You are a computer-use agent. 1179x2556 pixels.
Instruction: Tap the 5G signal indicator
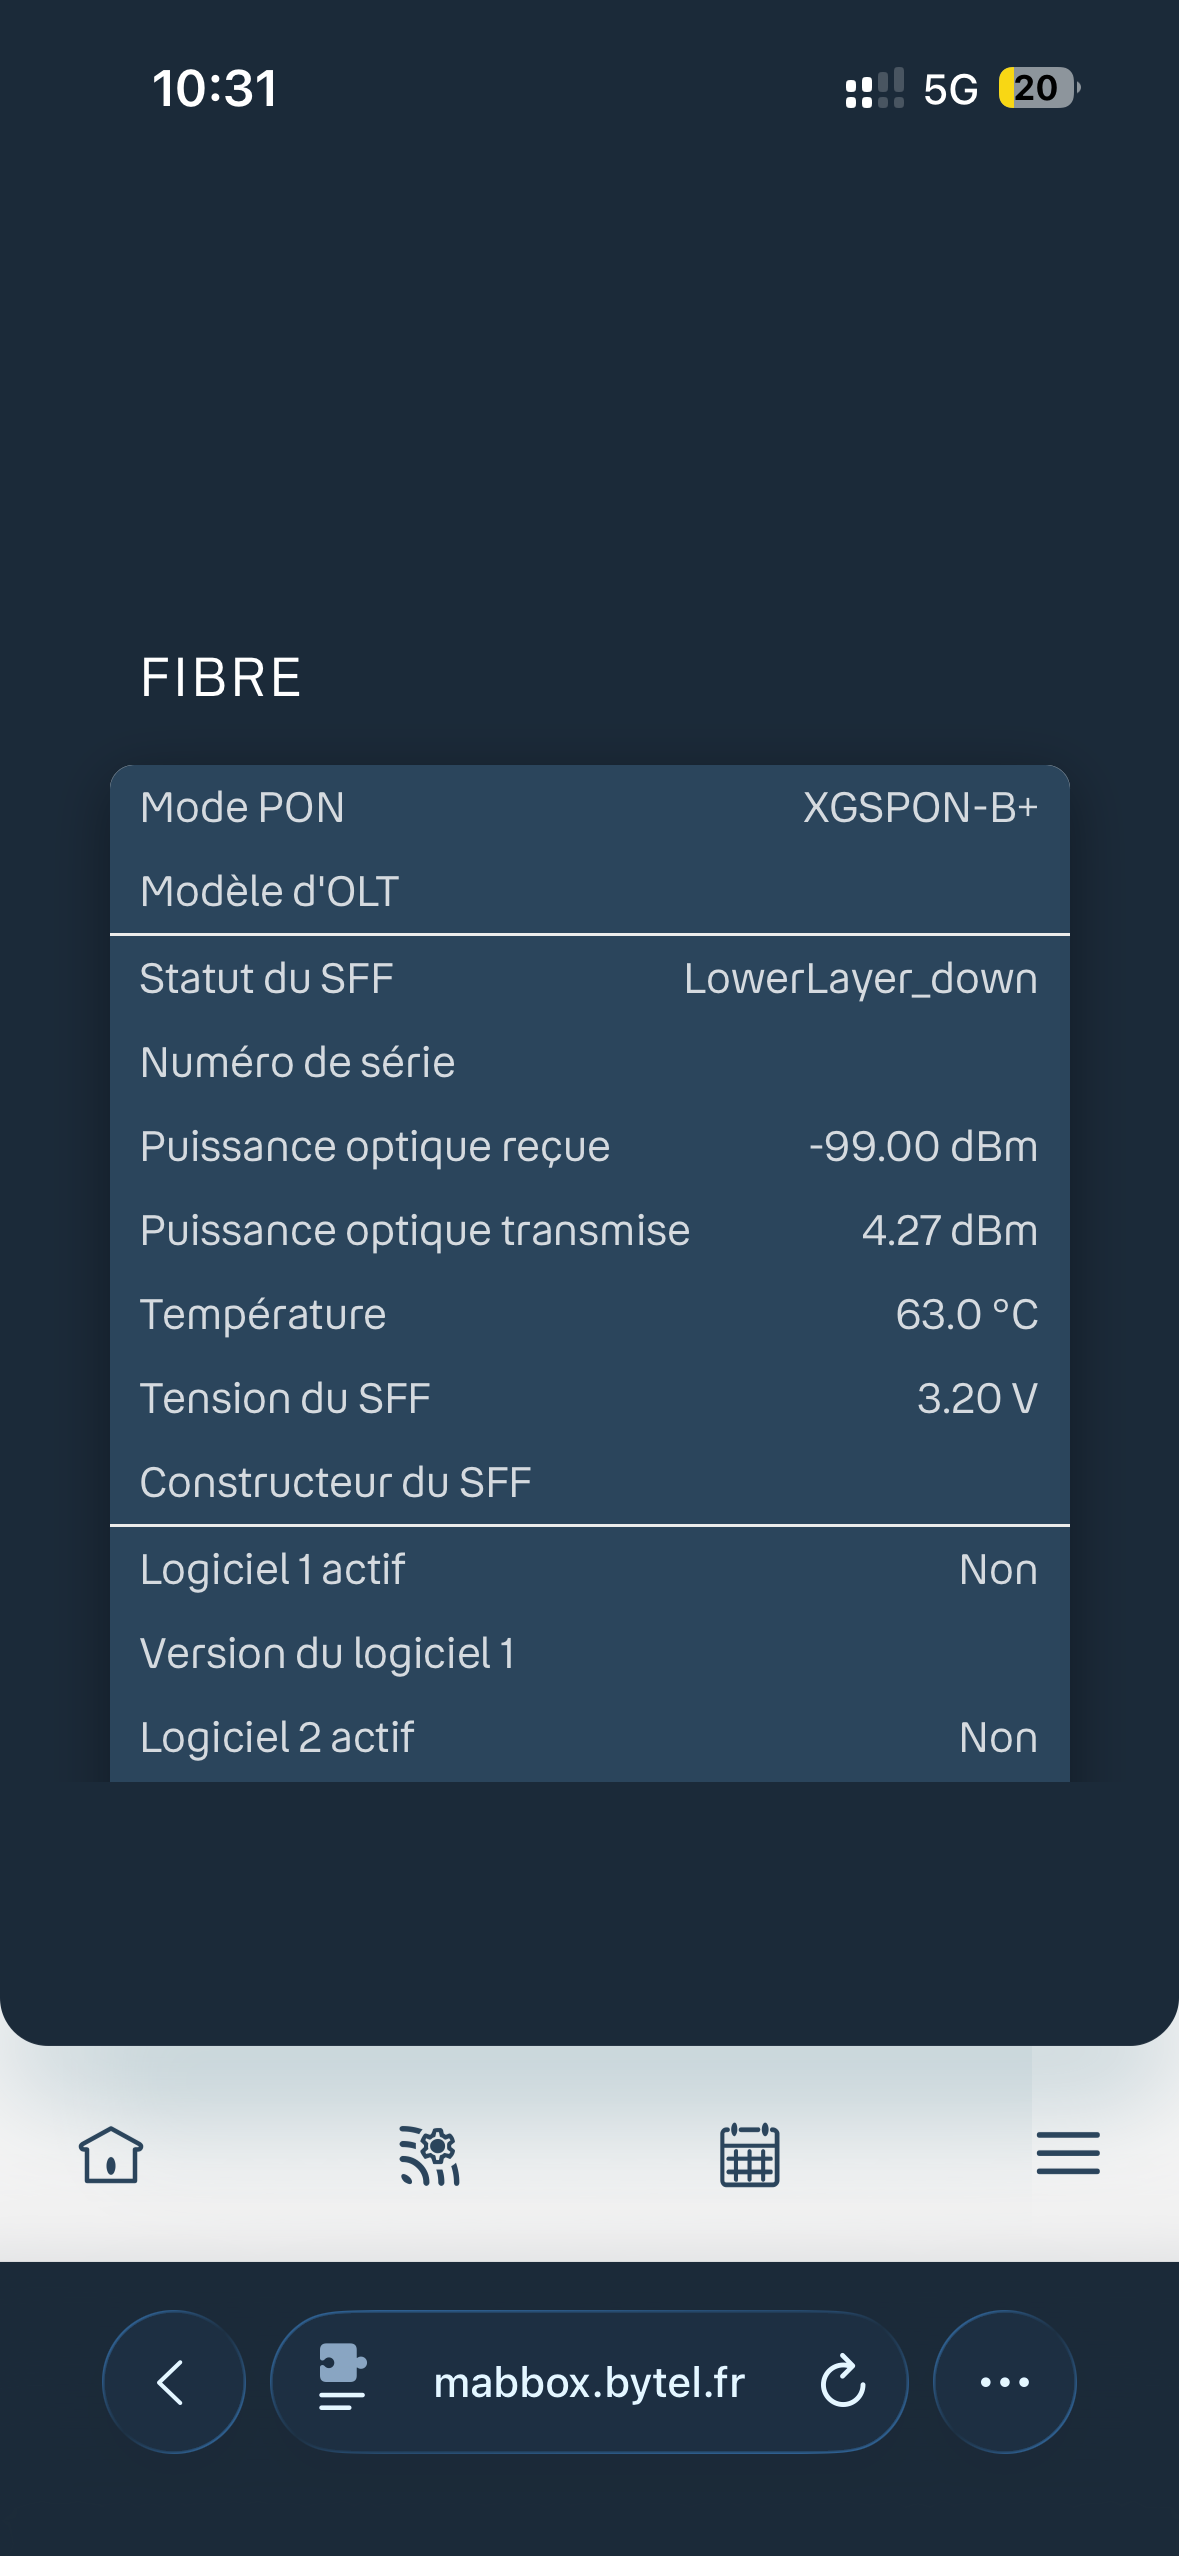950,90
